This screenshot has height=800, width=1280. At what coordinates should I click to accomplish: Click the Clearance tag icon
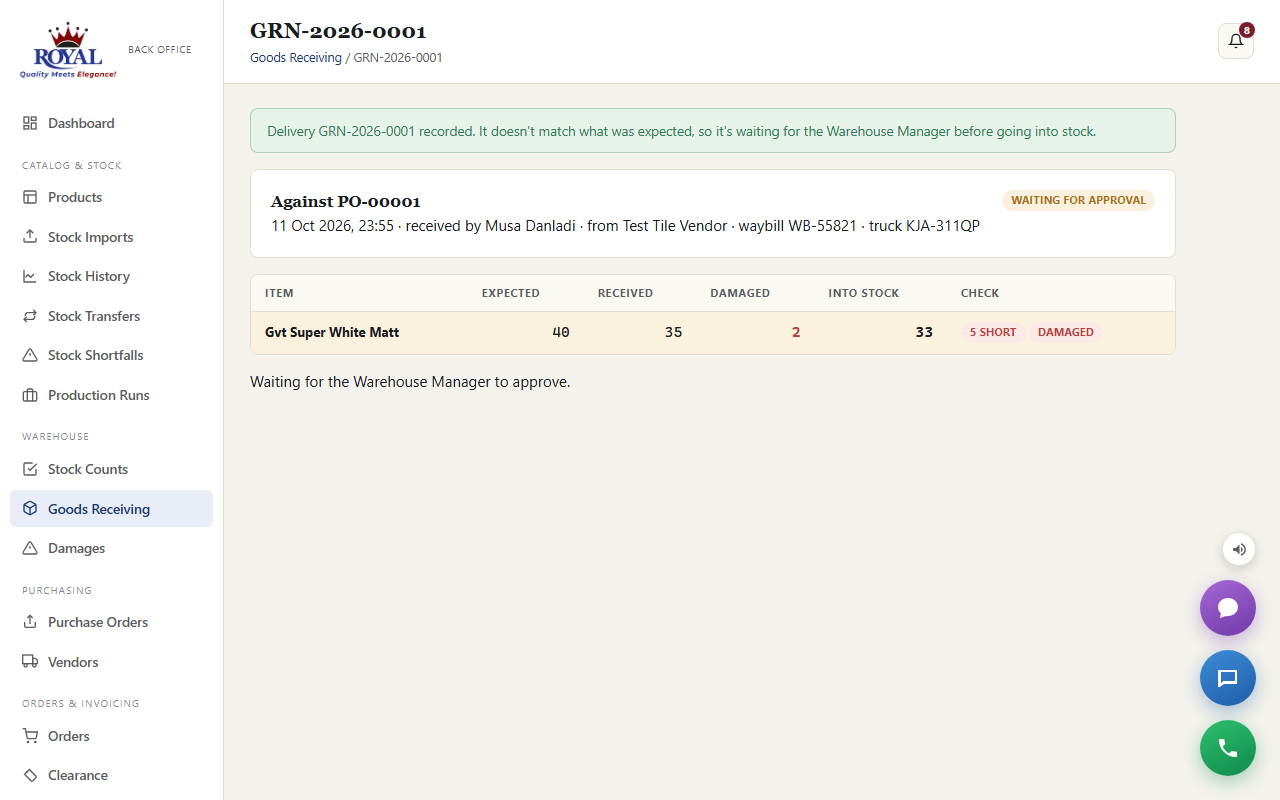click(x=30, y=775)
